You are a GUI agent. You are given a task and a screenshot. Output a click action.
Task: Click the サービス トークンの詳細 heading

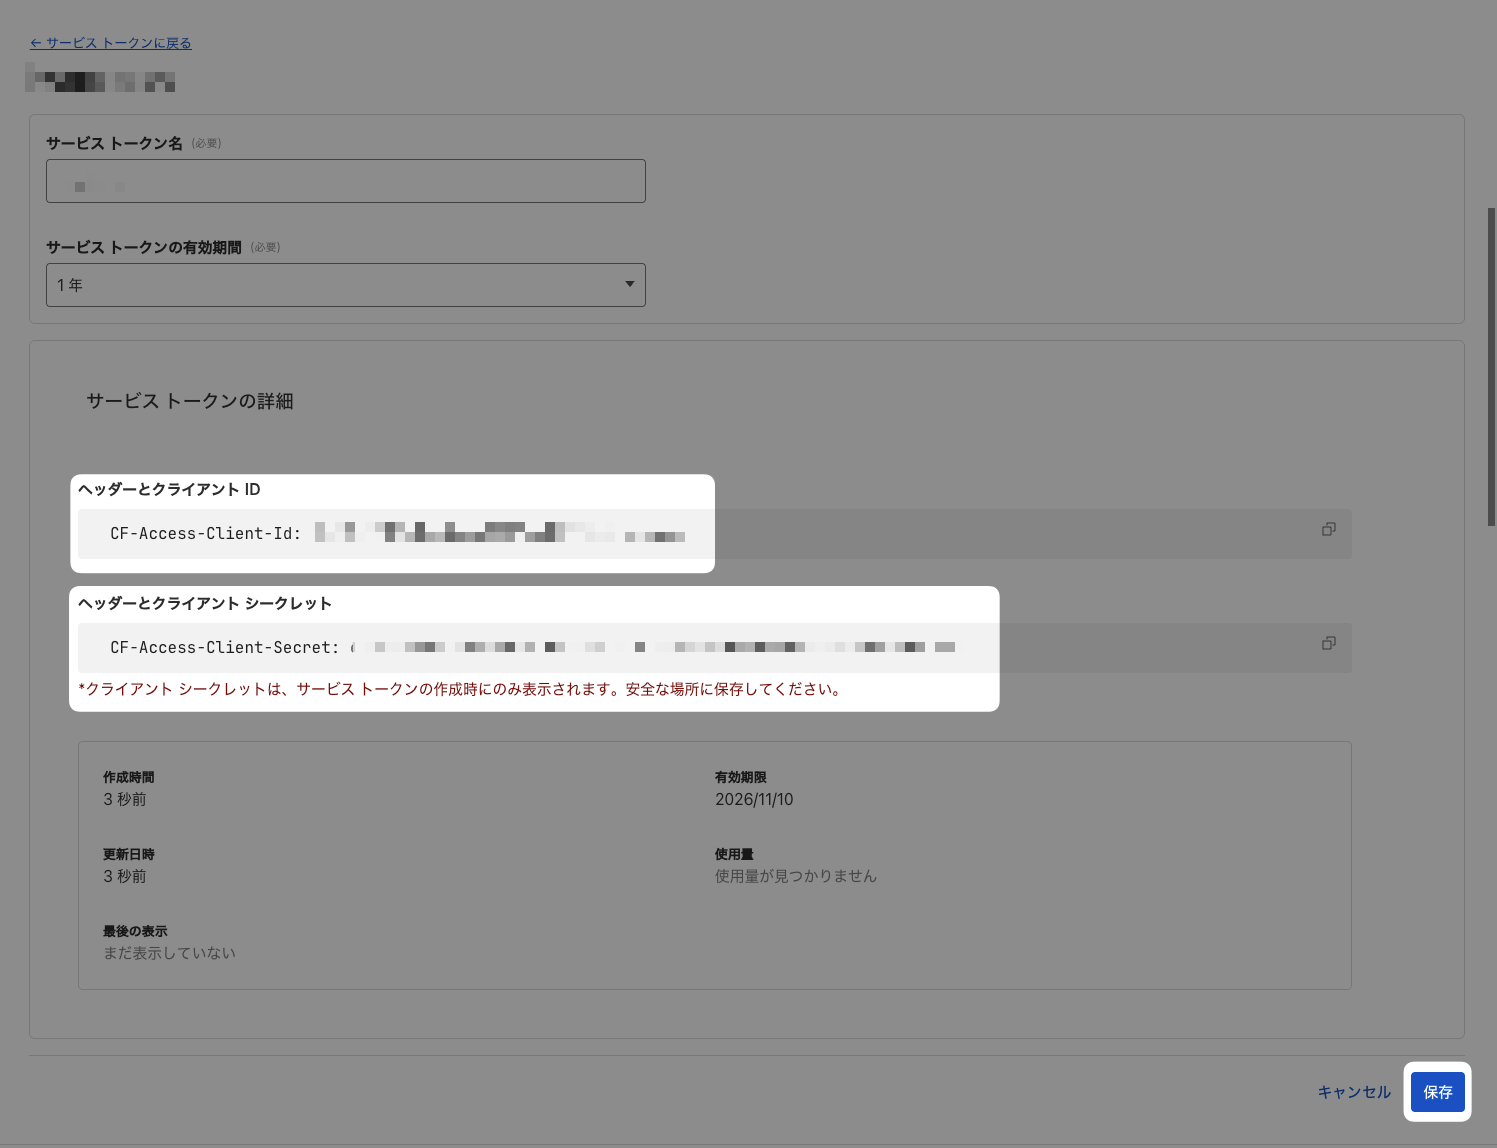click(x=190, y=401)
